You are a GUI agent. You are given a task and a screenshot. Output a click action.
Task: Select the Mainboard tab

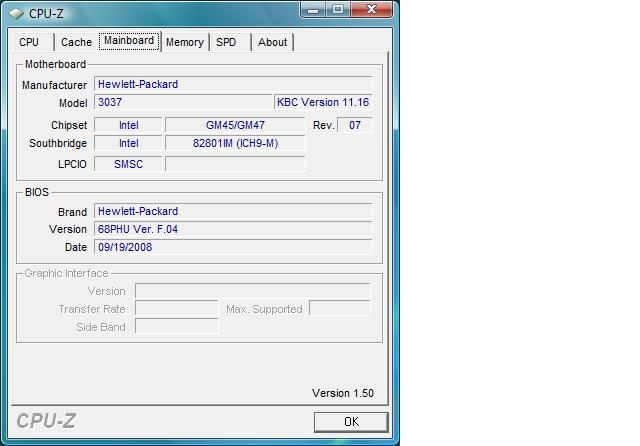click(129, 41)
